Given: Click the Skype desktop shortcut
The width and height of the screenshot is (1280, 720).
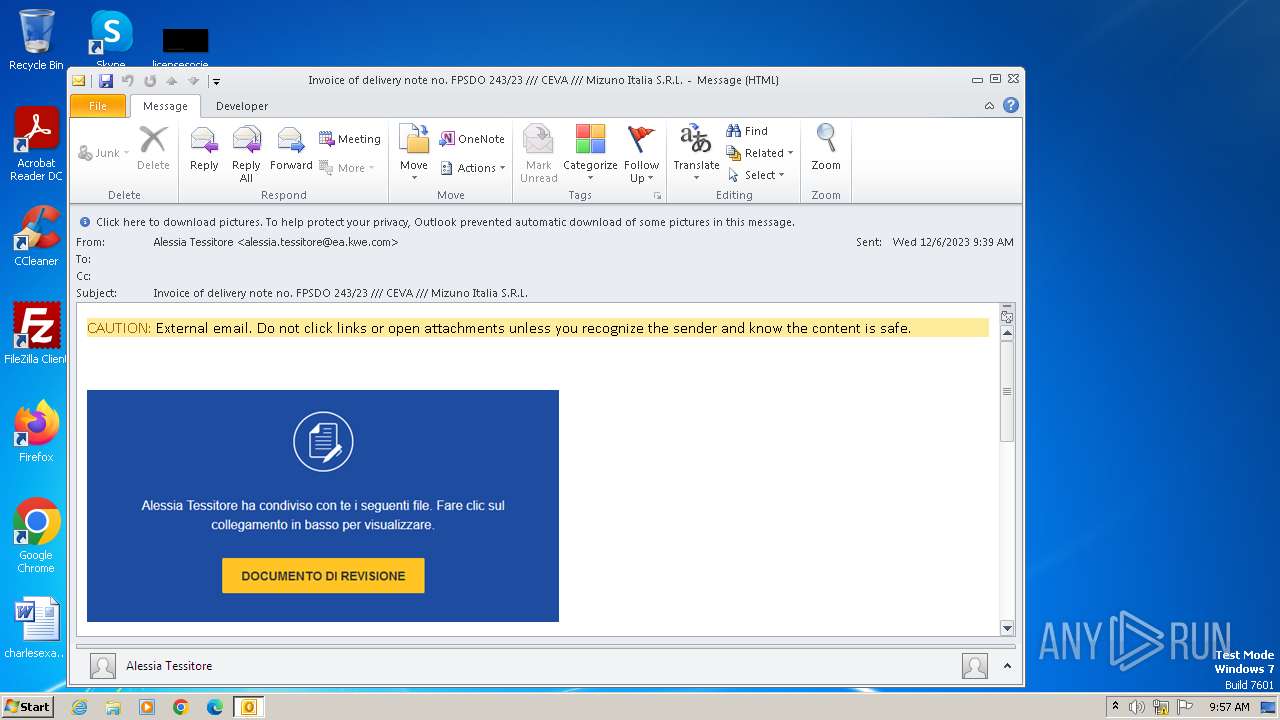Looking at the screenshot, I should coord(110,40).
